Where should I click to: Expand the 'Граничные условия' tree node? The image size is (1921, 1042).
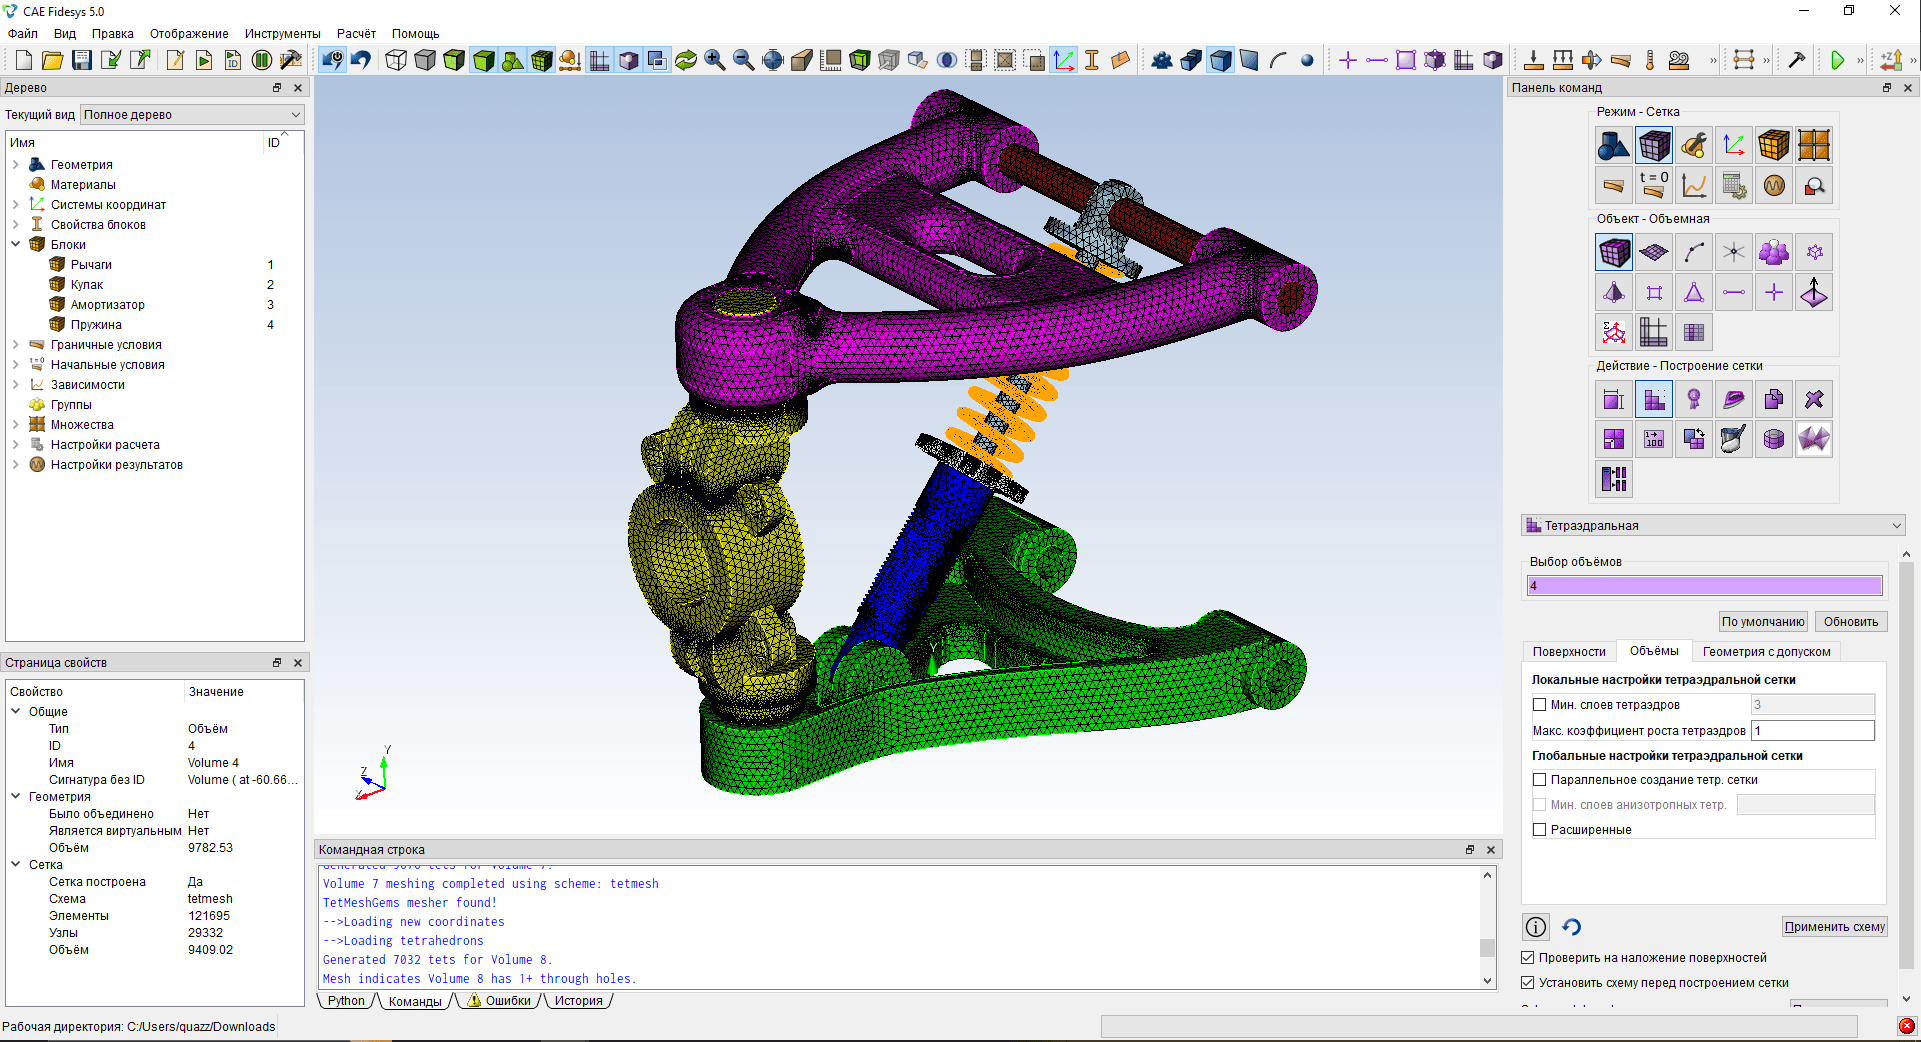(x=16, y=345)
